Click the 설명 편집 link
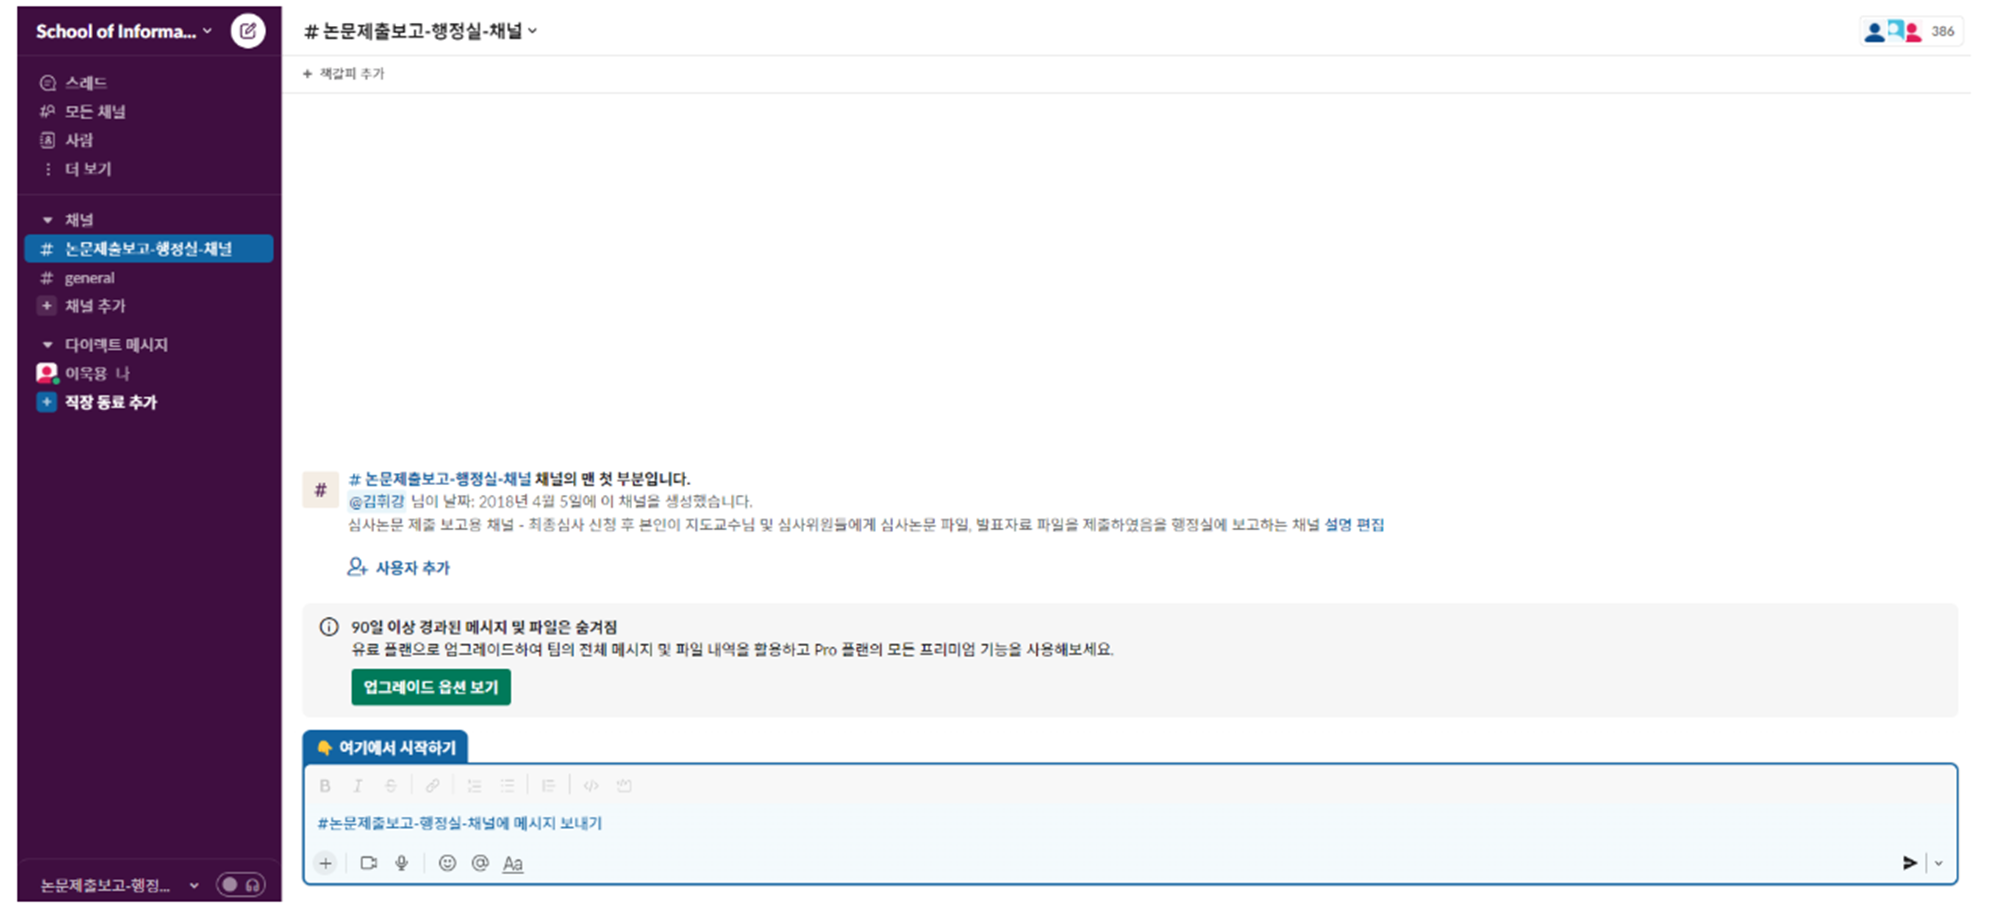This screenshot has height=908, width=1999. pyautogui.click(x=1354, y=525)
